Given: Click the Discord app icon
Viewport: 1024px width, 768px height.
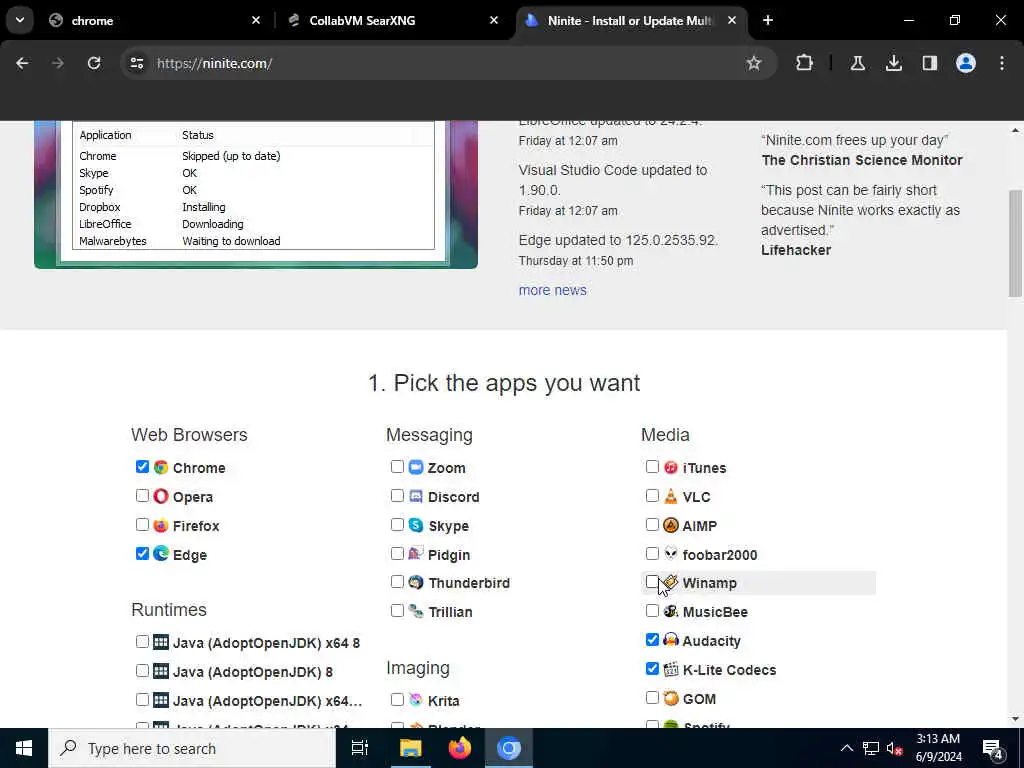Looking at the screenshot, I should point(416,496).
